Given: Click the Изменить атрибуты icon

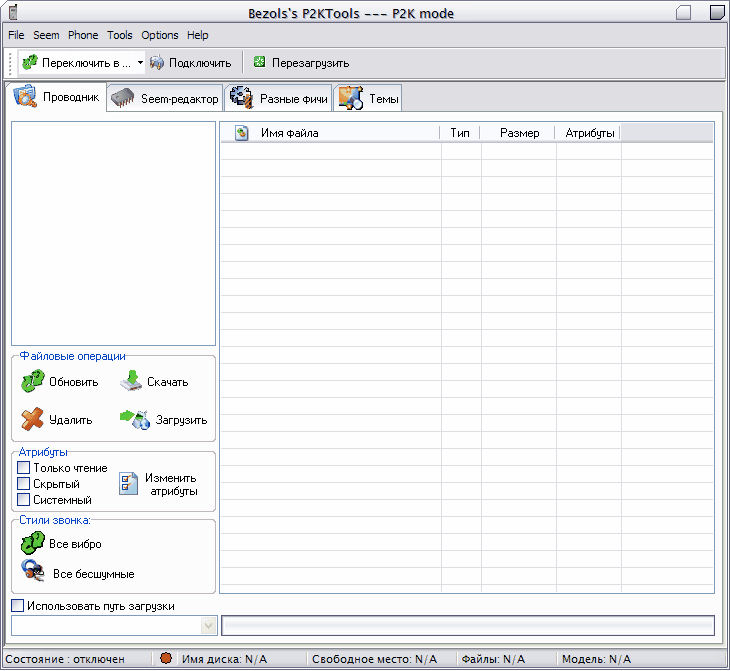Looking at the screenshot, I should click(x=128, y=483).
